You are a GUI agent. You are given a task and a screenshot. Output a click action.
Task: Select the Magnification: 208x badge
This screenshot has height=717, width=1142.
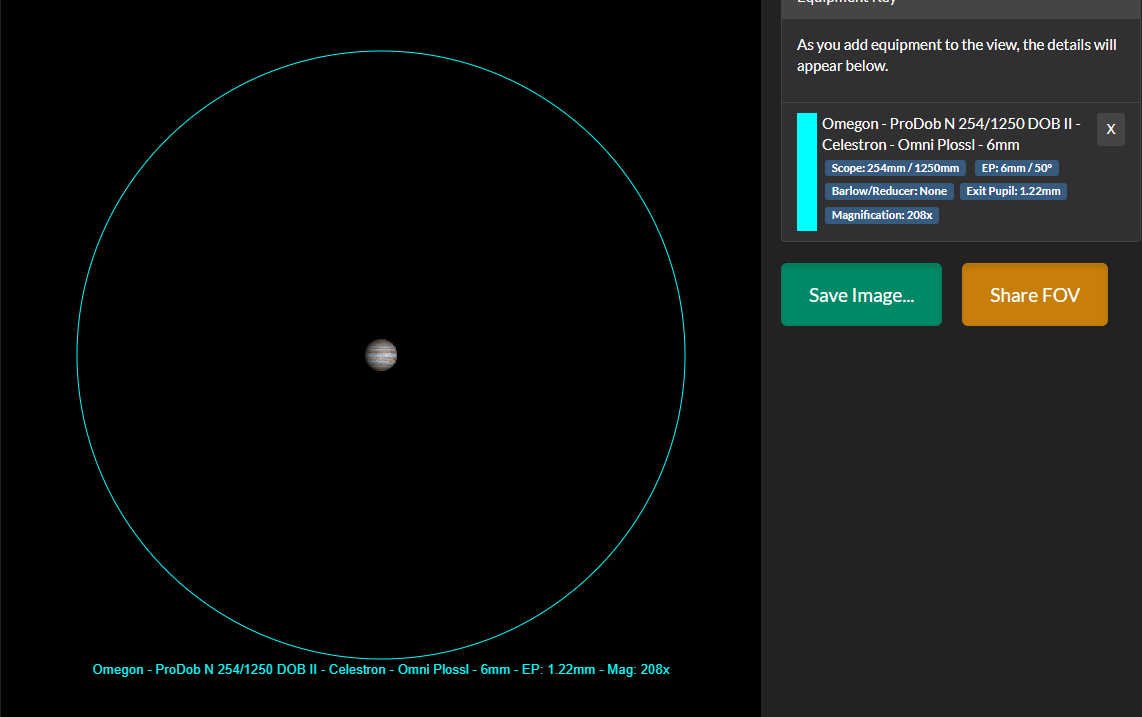click(882, 216)
